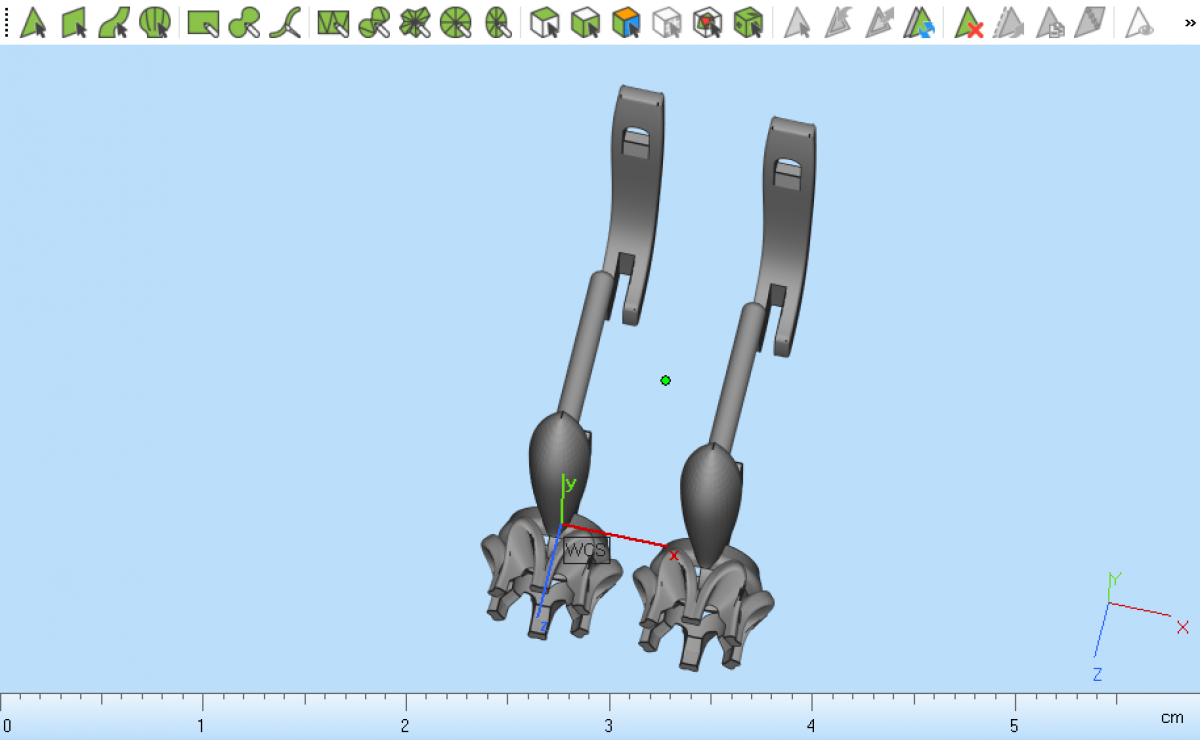The image size is (1200, 740).
Task: Click the separate marked triangles icon
Action: 1009,22
